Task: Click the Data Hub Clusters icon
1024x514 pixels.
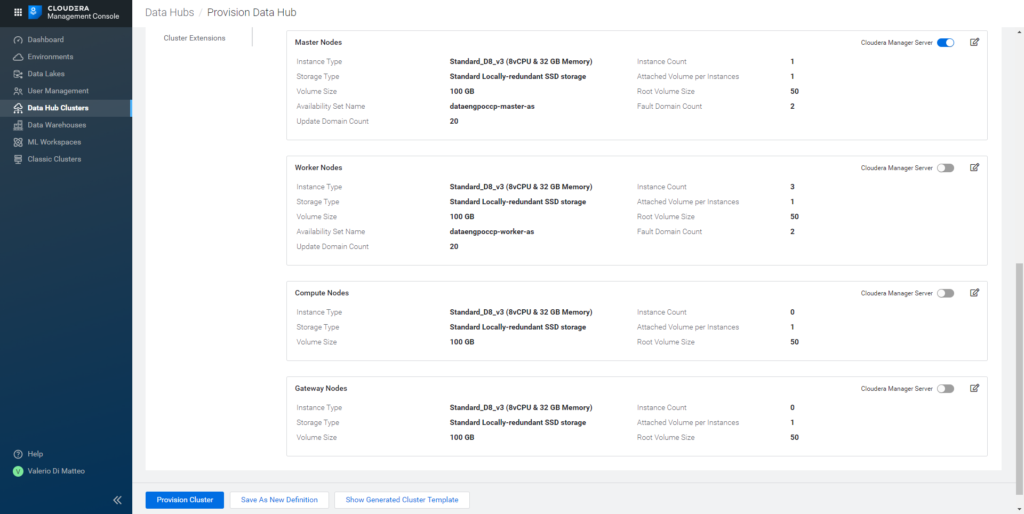Action: pyautogui.click(x=18, y=108)
